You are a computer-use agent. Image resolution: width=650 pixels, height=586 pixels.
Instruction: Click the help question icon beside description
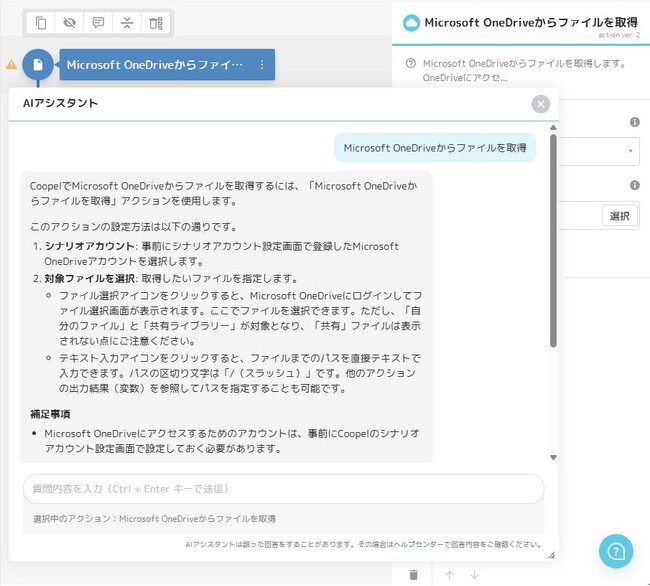tap(410, 63)
